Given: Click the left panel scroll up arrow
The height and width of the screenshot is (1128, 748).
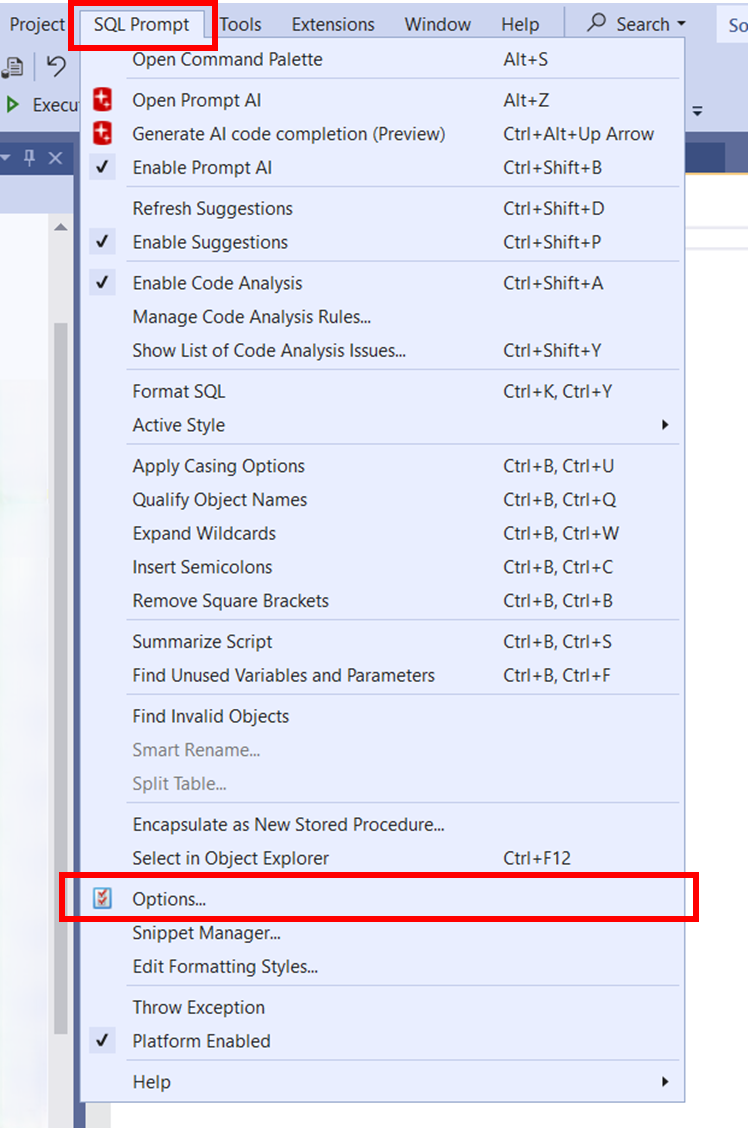Looking at the screenshot, I should pyautogui.click(x=60, y=228).
